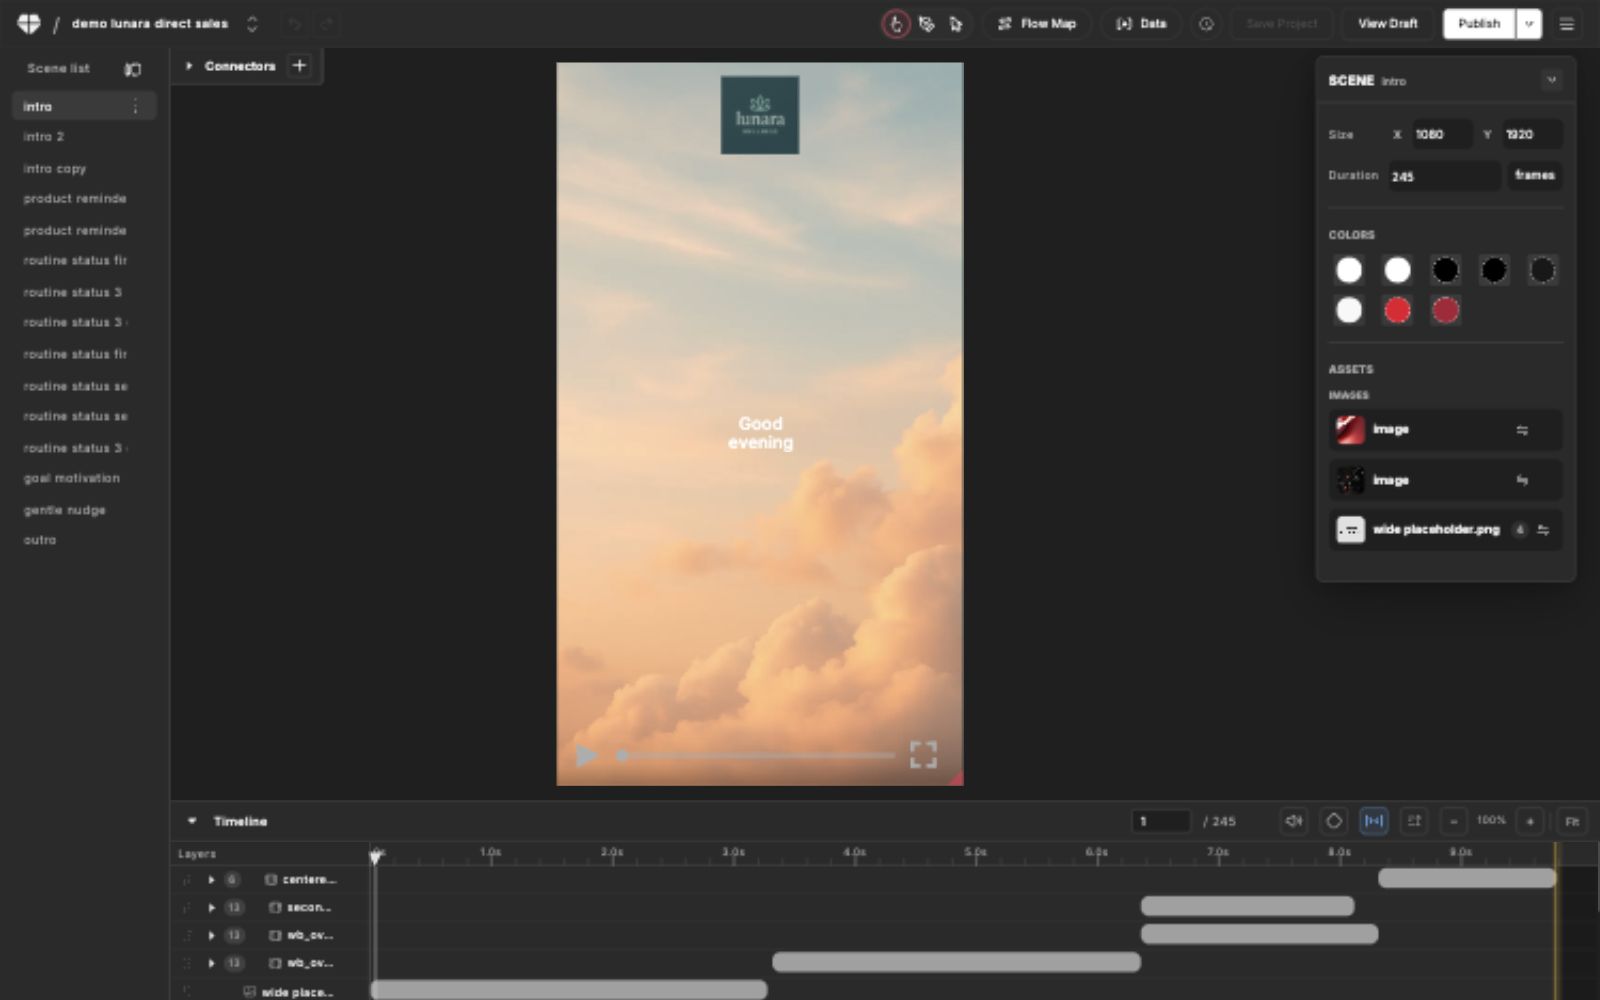The height and width of the screenshot is (1000, 1600).
Task: Open the project switcher next to project name
Action: pyautogui.click(x=252, y=24)
